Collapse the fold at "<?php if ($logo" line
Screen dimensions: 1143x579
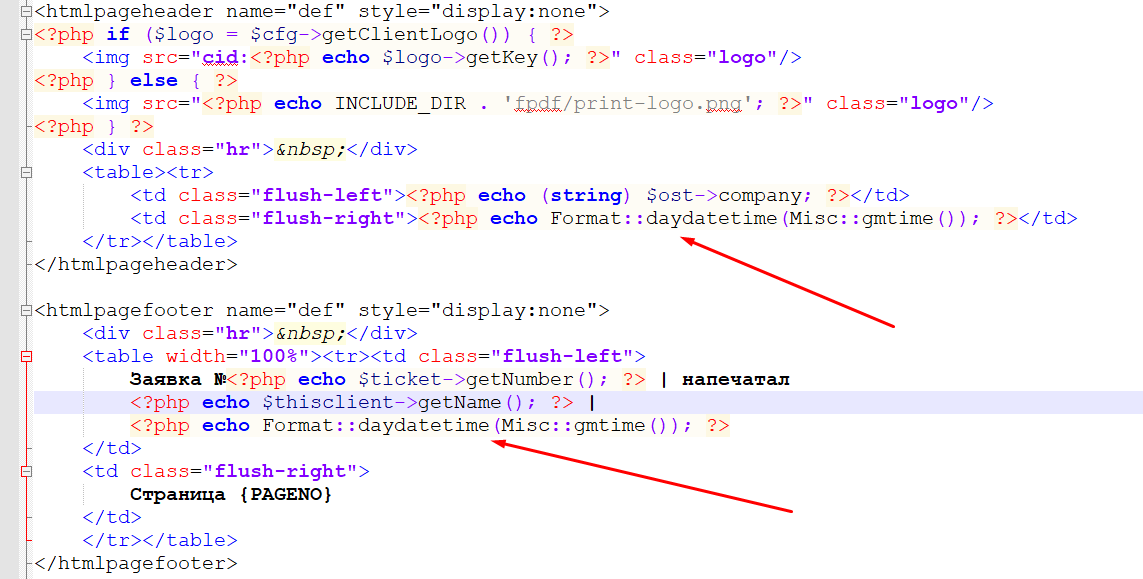click(26, 34)
